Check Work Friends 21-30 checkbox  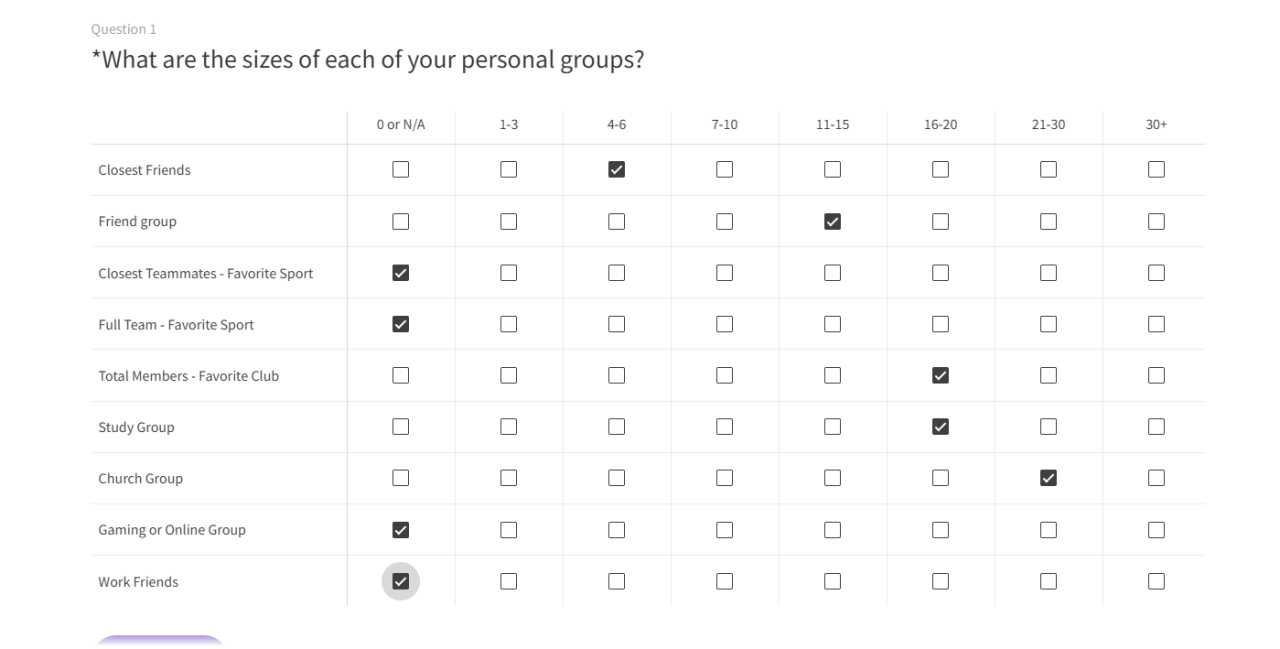click(x=1048, y=582)
